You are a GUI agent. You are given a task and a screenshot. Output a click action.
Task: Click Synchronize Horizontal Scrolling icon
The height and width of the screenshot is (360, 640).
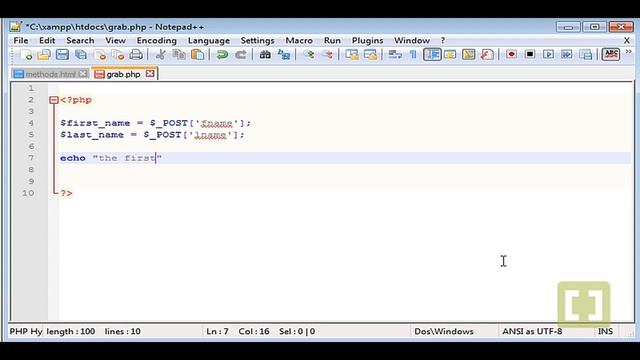[x=370, y=55]
